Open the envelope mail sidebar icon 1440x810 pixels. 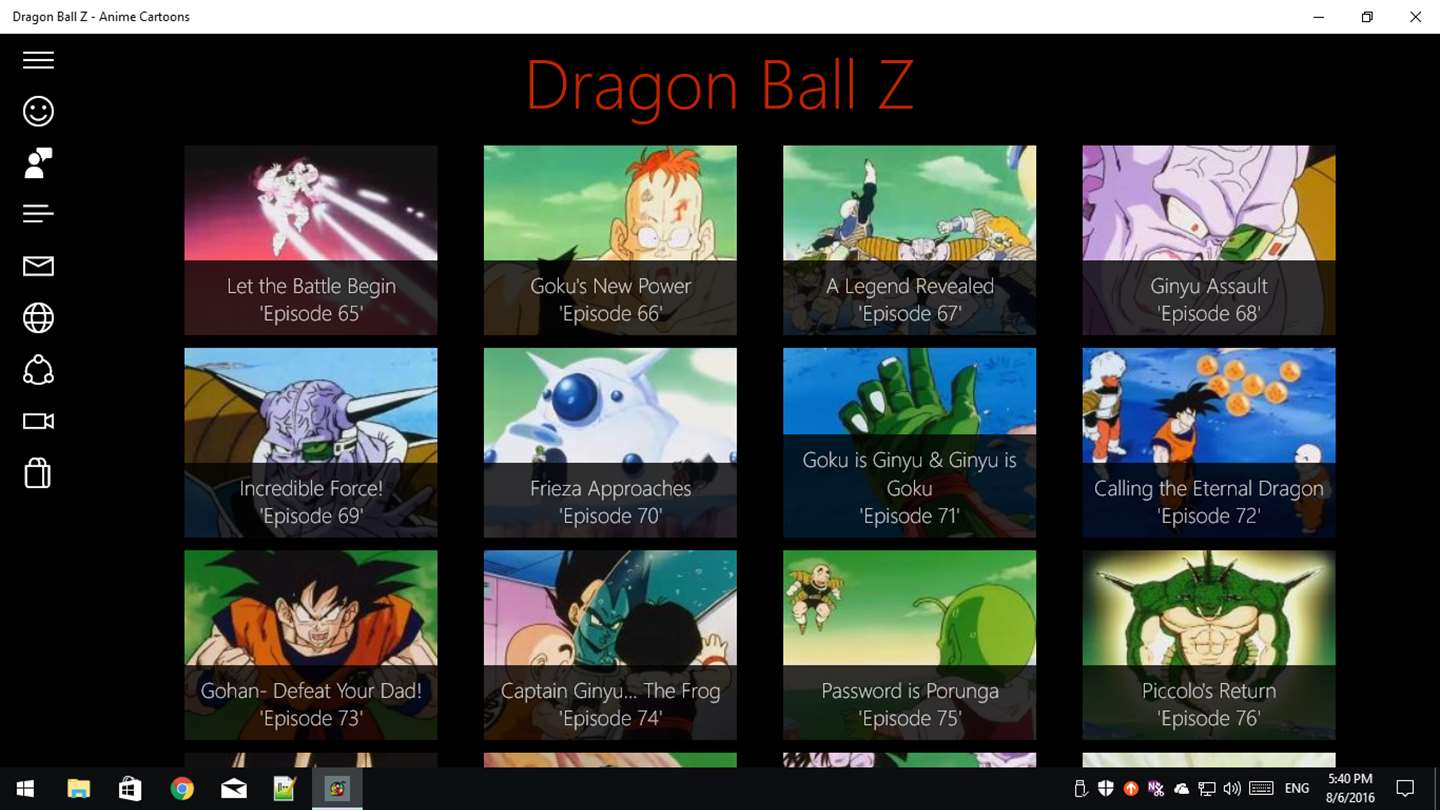(x=38, y=266)
